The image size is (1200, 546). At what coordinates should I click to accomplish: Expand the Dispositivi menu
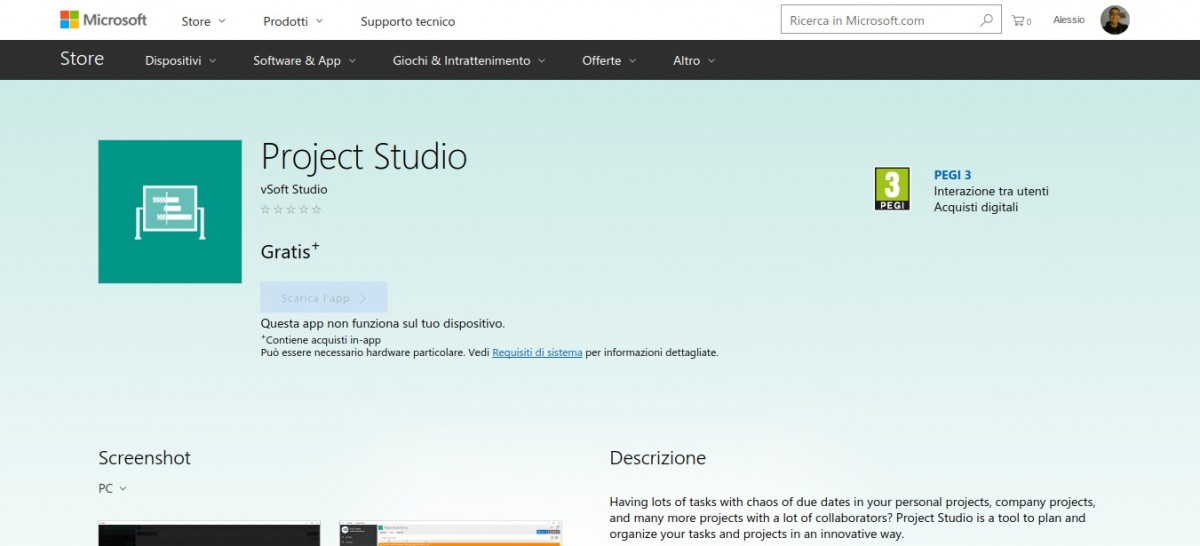tap(180, 61)
